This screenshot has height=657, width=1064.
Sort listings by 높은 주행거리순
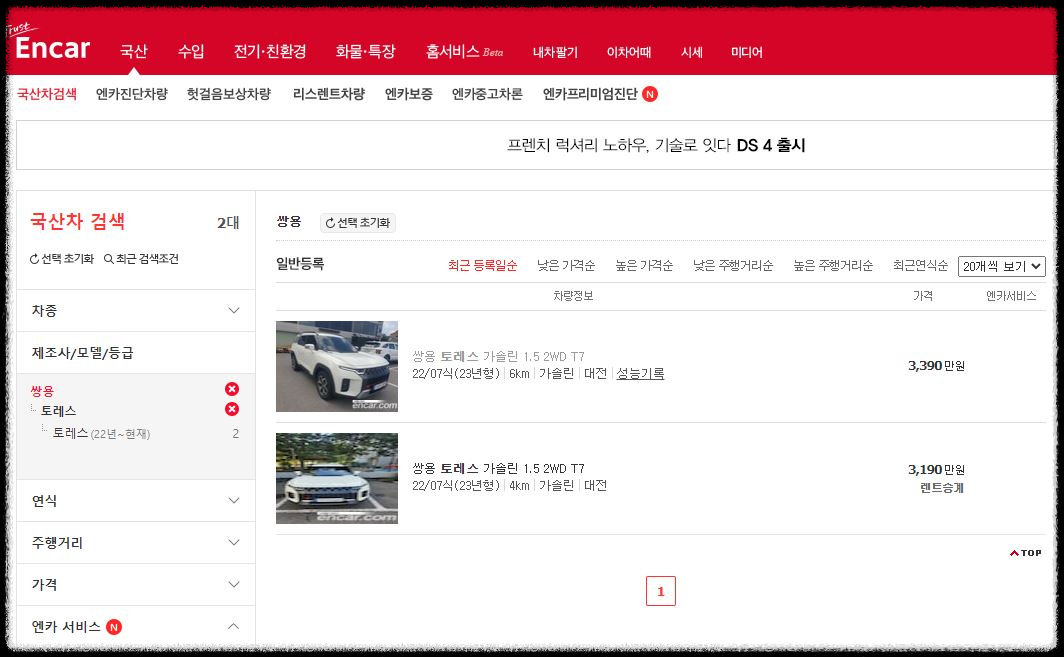(x=833, y=265)
